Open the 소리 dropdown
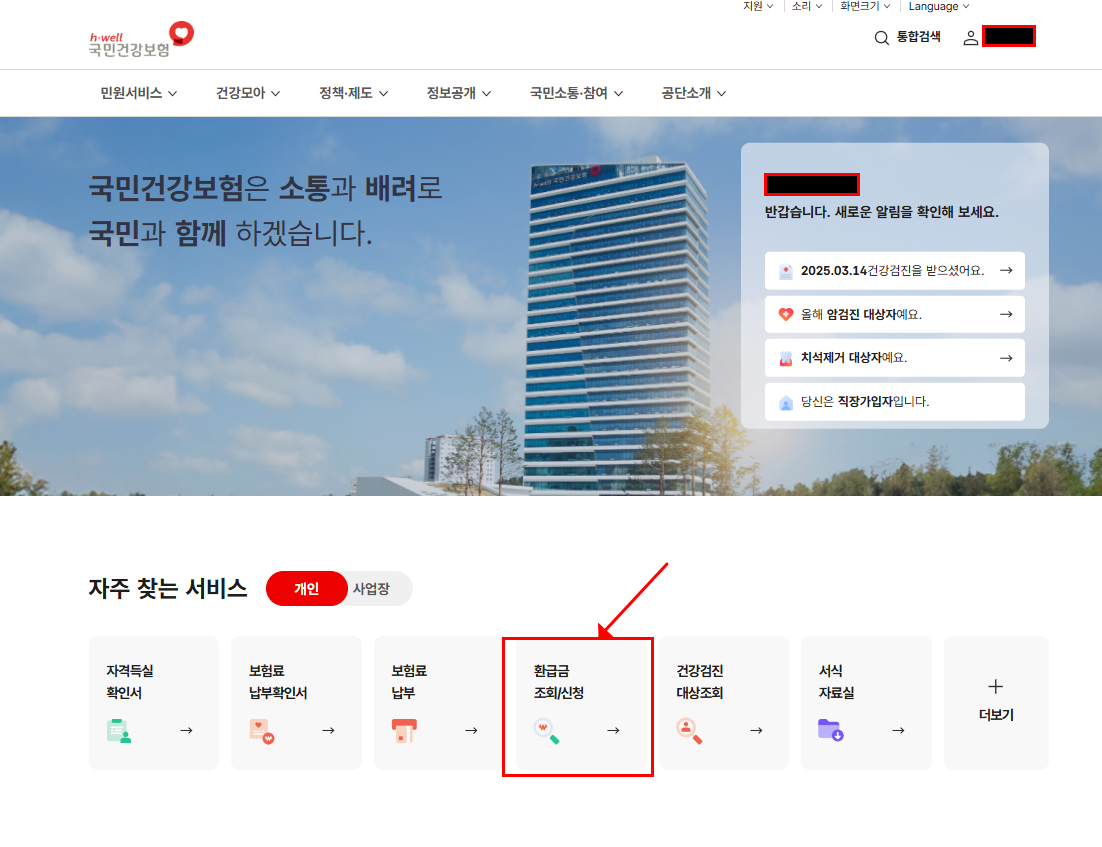 coord(806,6)
